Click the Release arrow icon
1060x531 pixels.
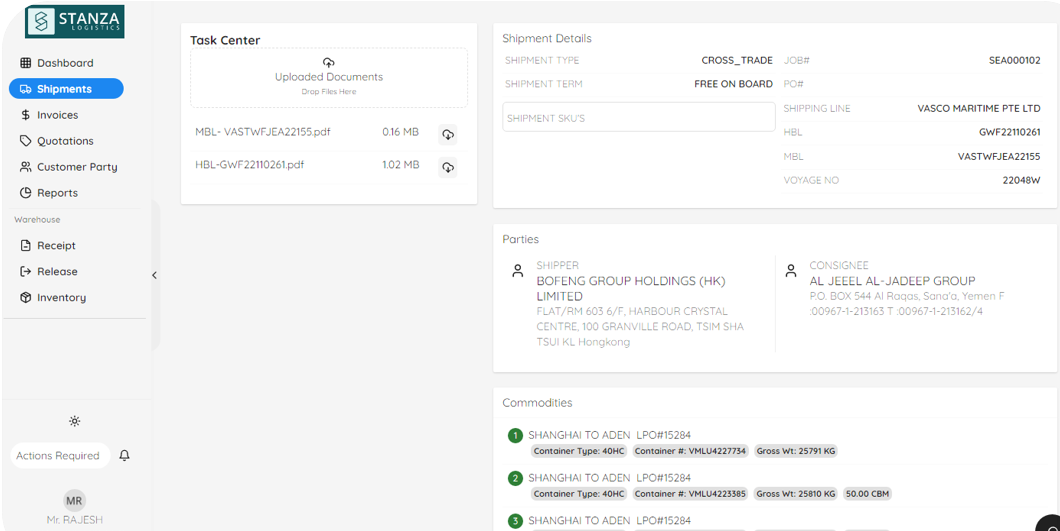pos(26,271)
